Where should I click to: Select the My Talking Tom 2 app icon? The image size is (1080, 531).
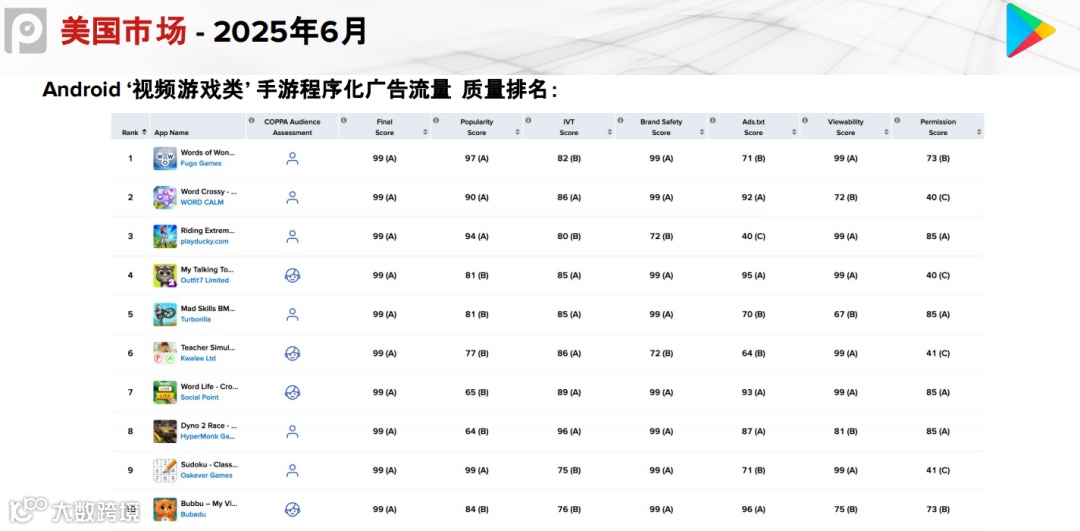point(165,275)
